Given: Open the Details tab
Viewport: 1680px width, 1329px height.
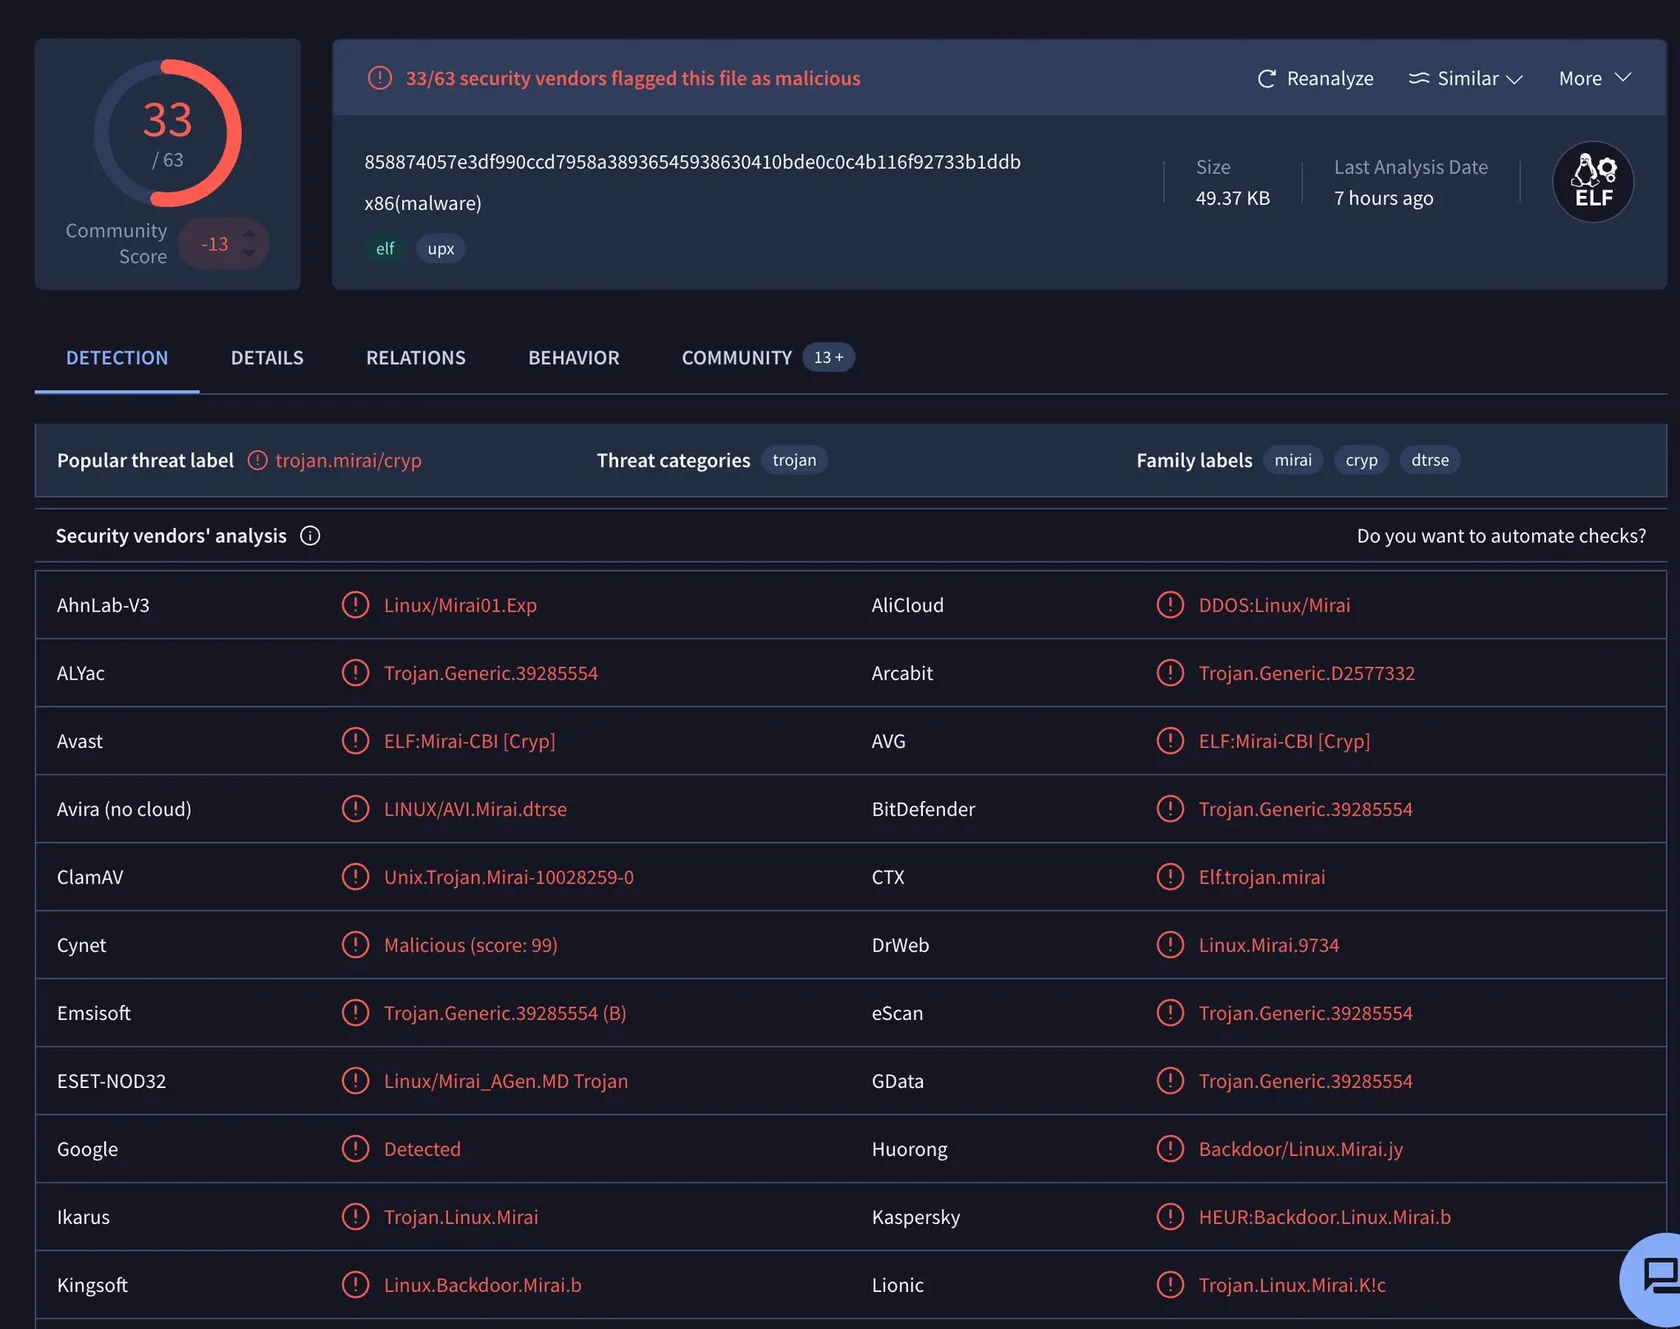Looking at the screenshot, I should (x=267, y=358).
